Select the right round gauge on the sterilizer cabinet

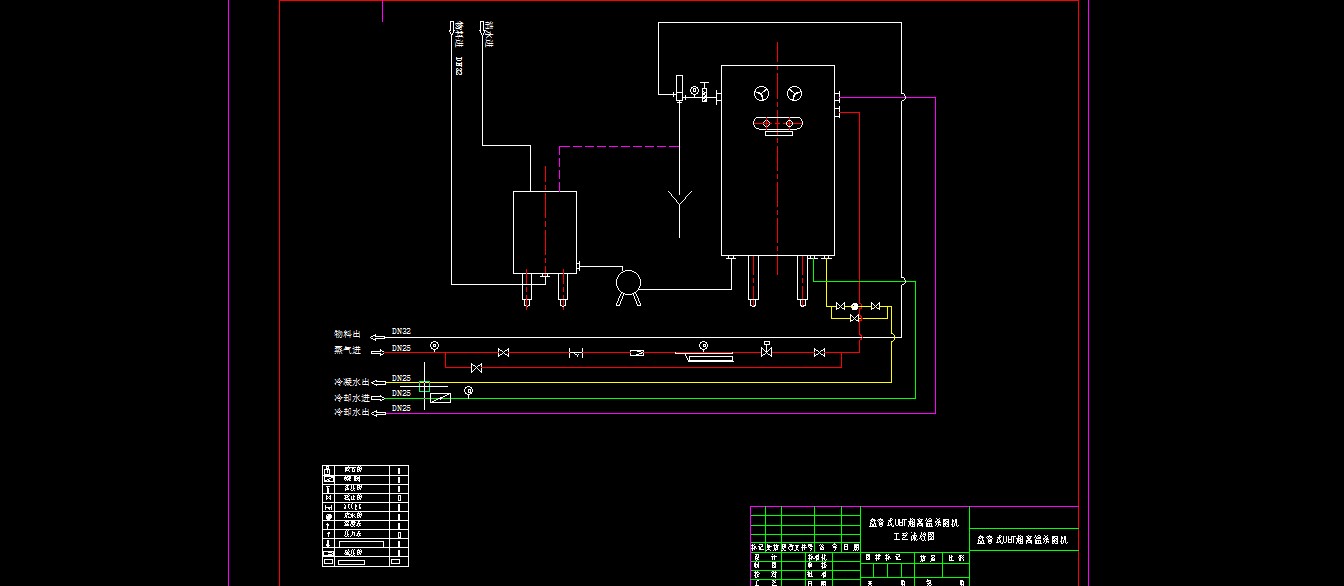click(x=795, y=94)
